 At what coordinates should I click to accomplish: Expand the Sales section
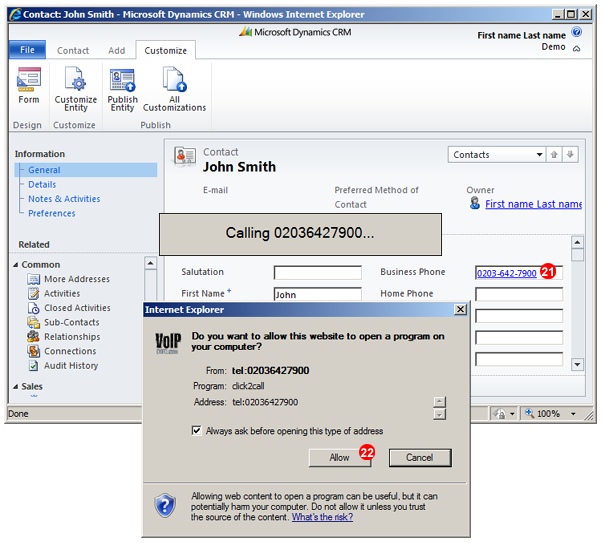click(x=16, y=386)
